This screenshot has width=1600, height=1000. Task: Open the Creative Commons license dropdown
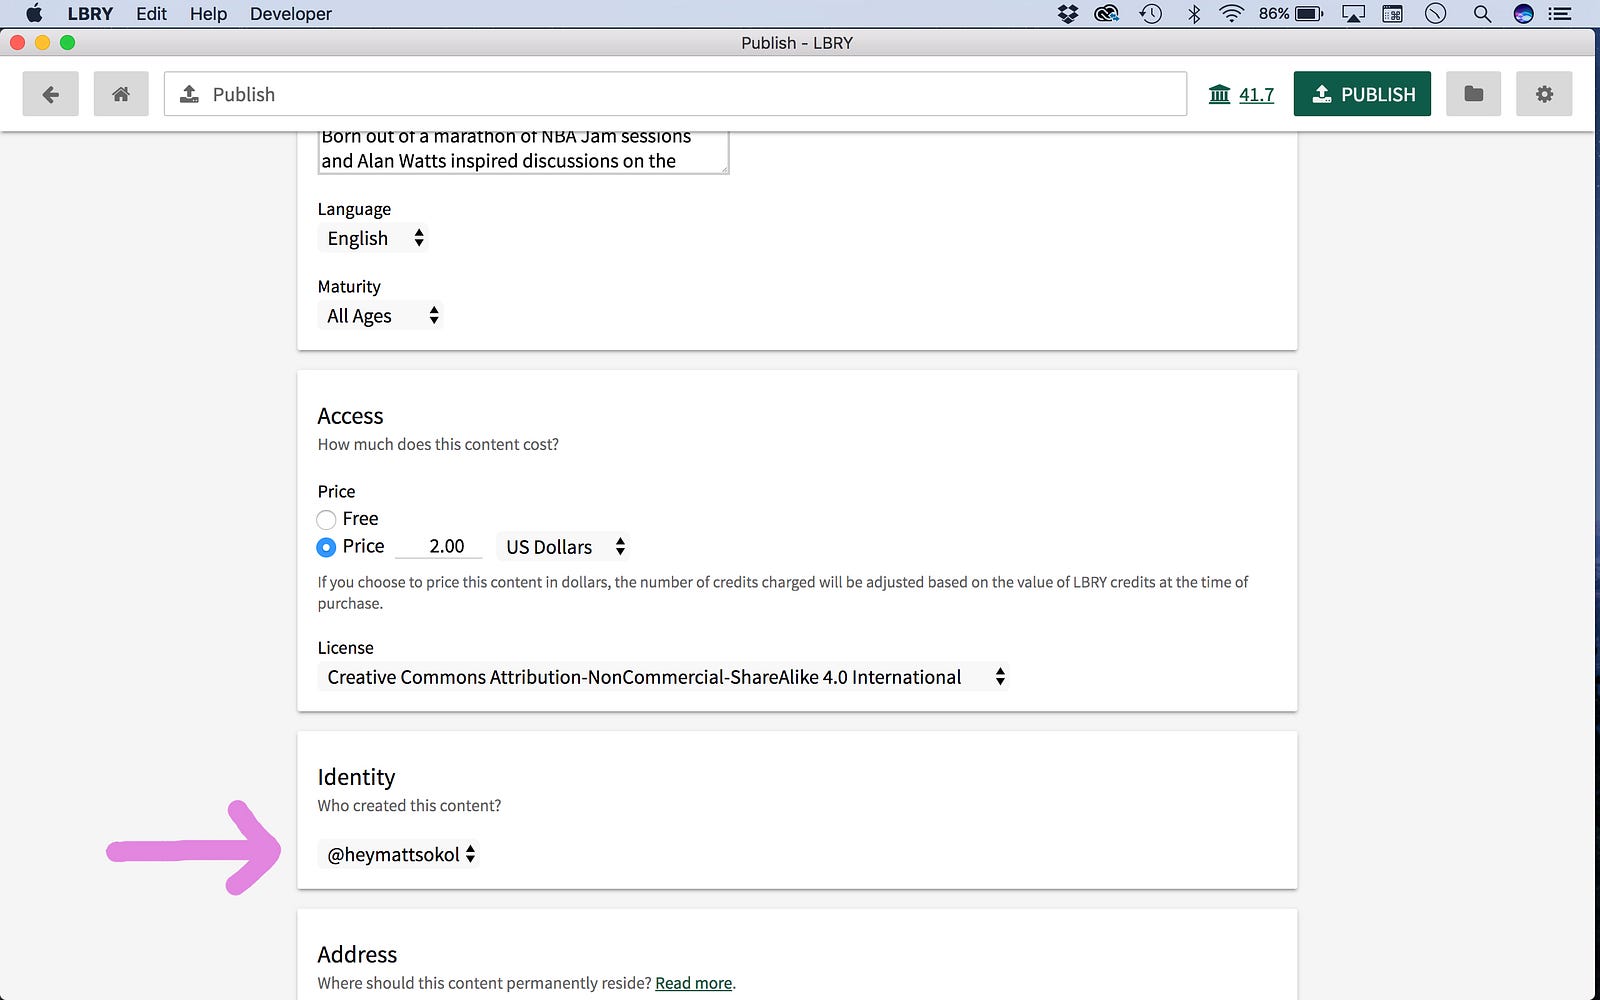pos(662,677)
